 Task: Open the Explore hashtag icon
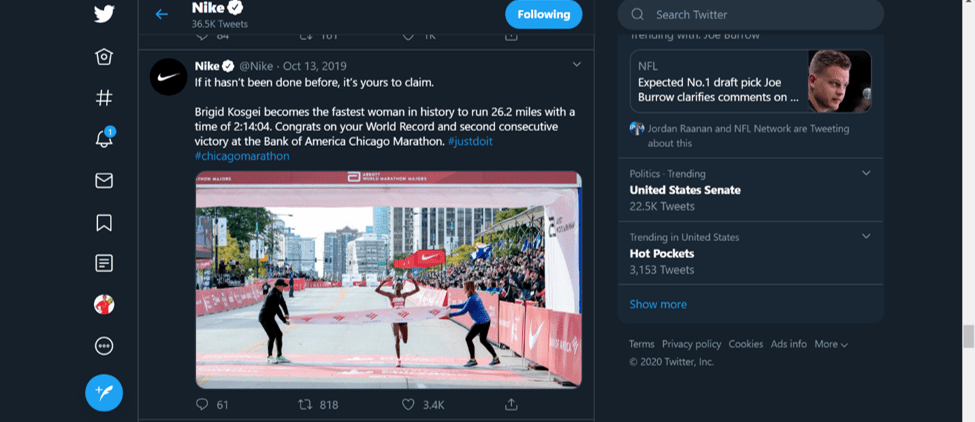(x=104, y=98)
